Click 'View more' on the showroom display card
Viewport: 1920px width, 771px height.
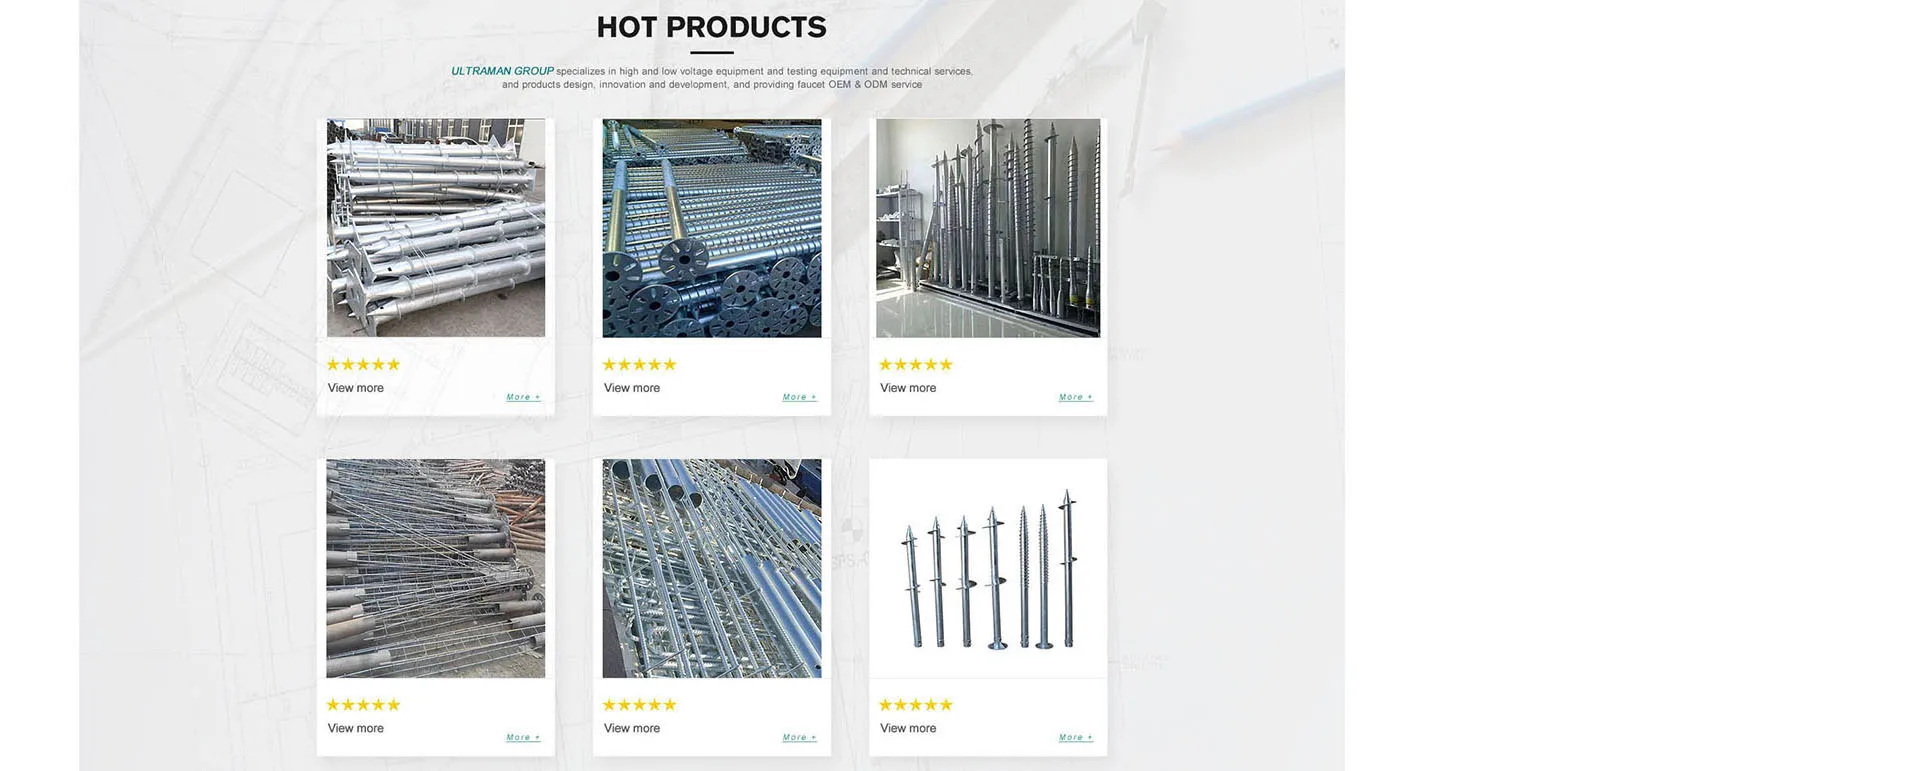(x=908, y=388)
